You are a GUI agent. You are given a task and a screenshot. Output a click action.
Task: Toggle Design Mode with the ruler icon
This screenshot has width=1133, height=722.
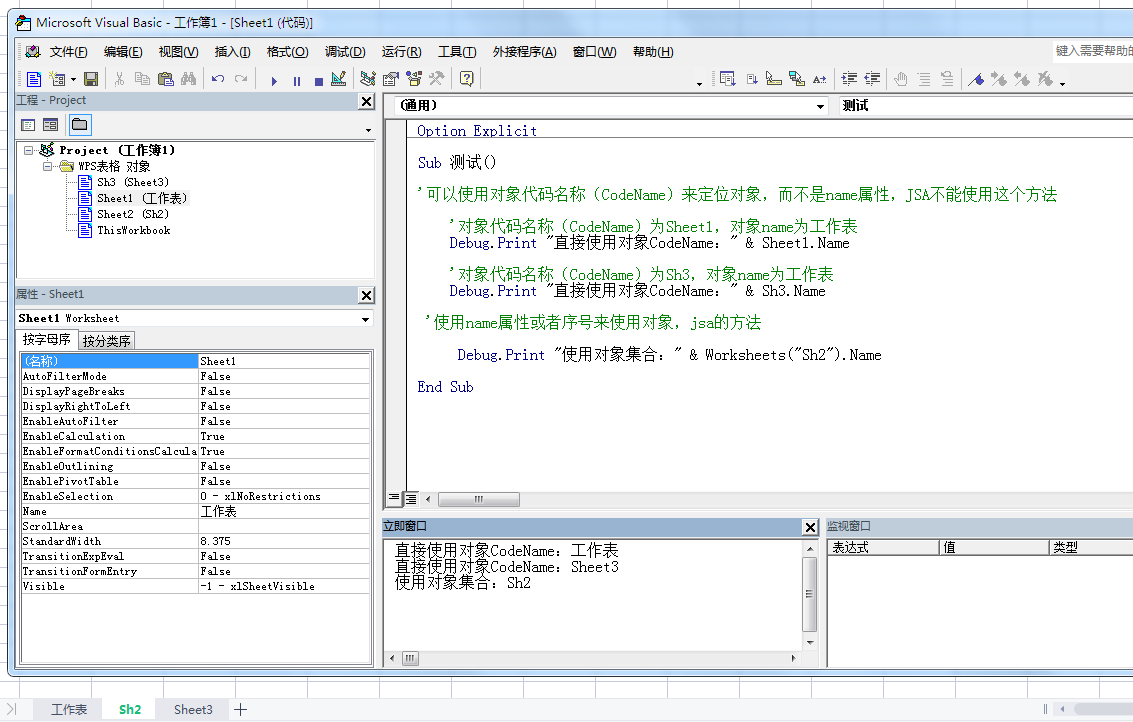(338, 79)
